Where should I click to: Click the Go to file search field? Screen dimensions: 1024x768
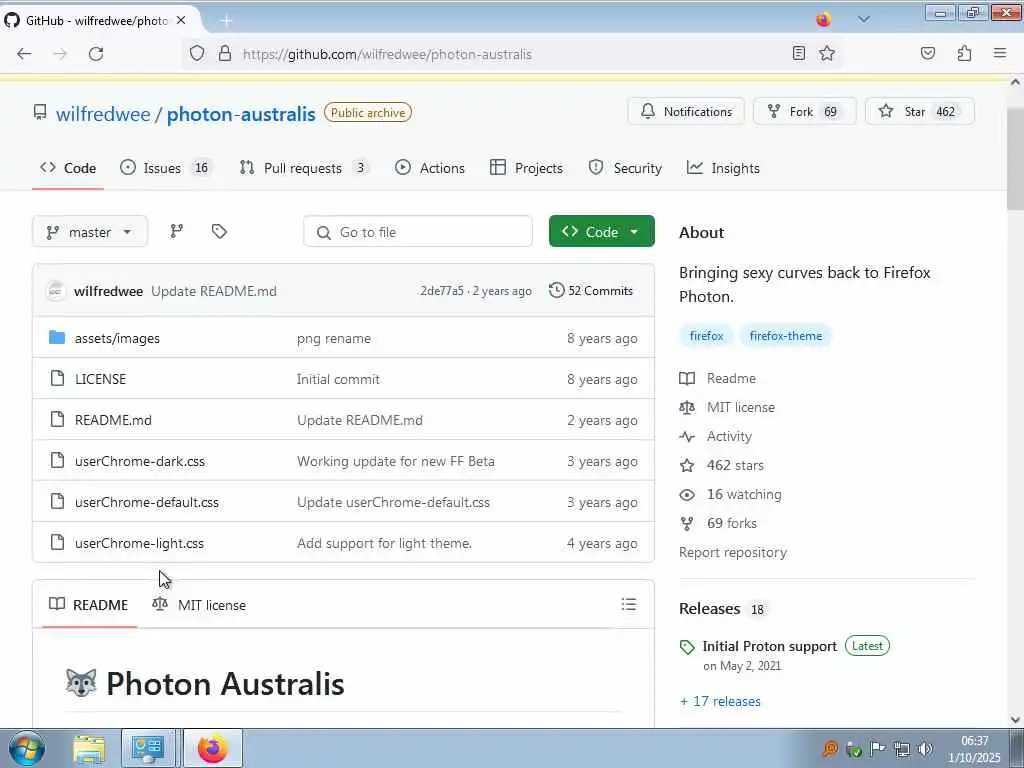tap(418, 232)
